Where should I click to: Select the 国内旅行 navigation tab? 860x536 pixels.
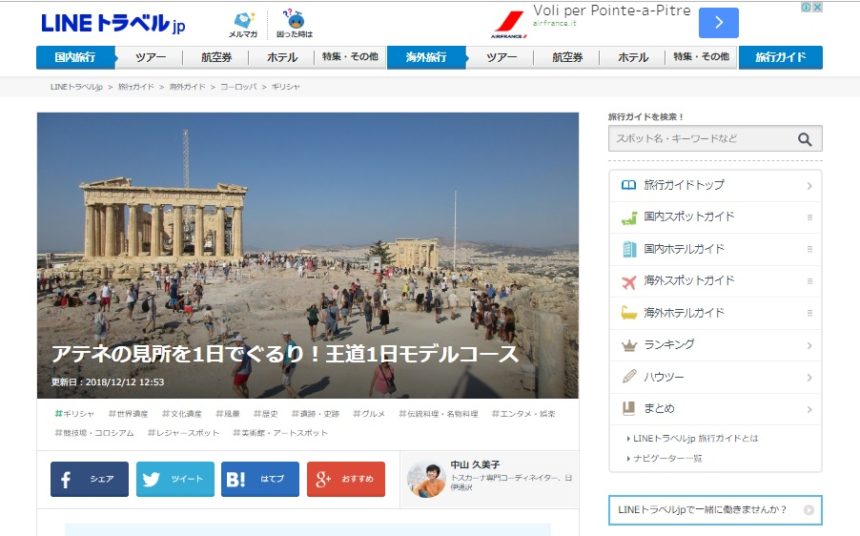pos(76,58)
